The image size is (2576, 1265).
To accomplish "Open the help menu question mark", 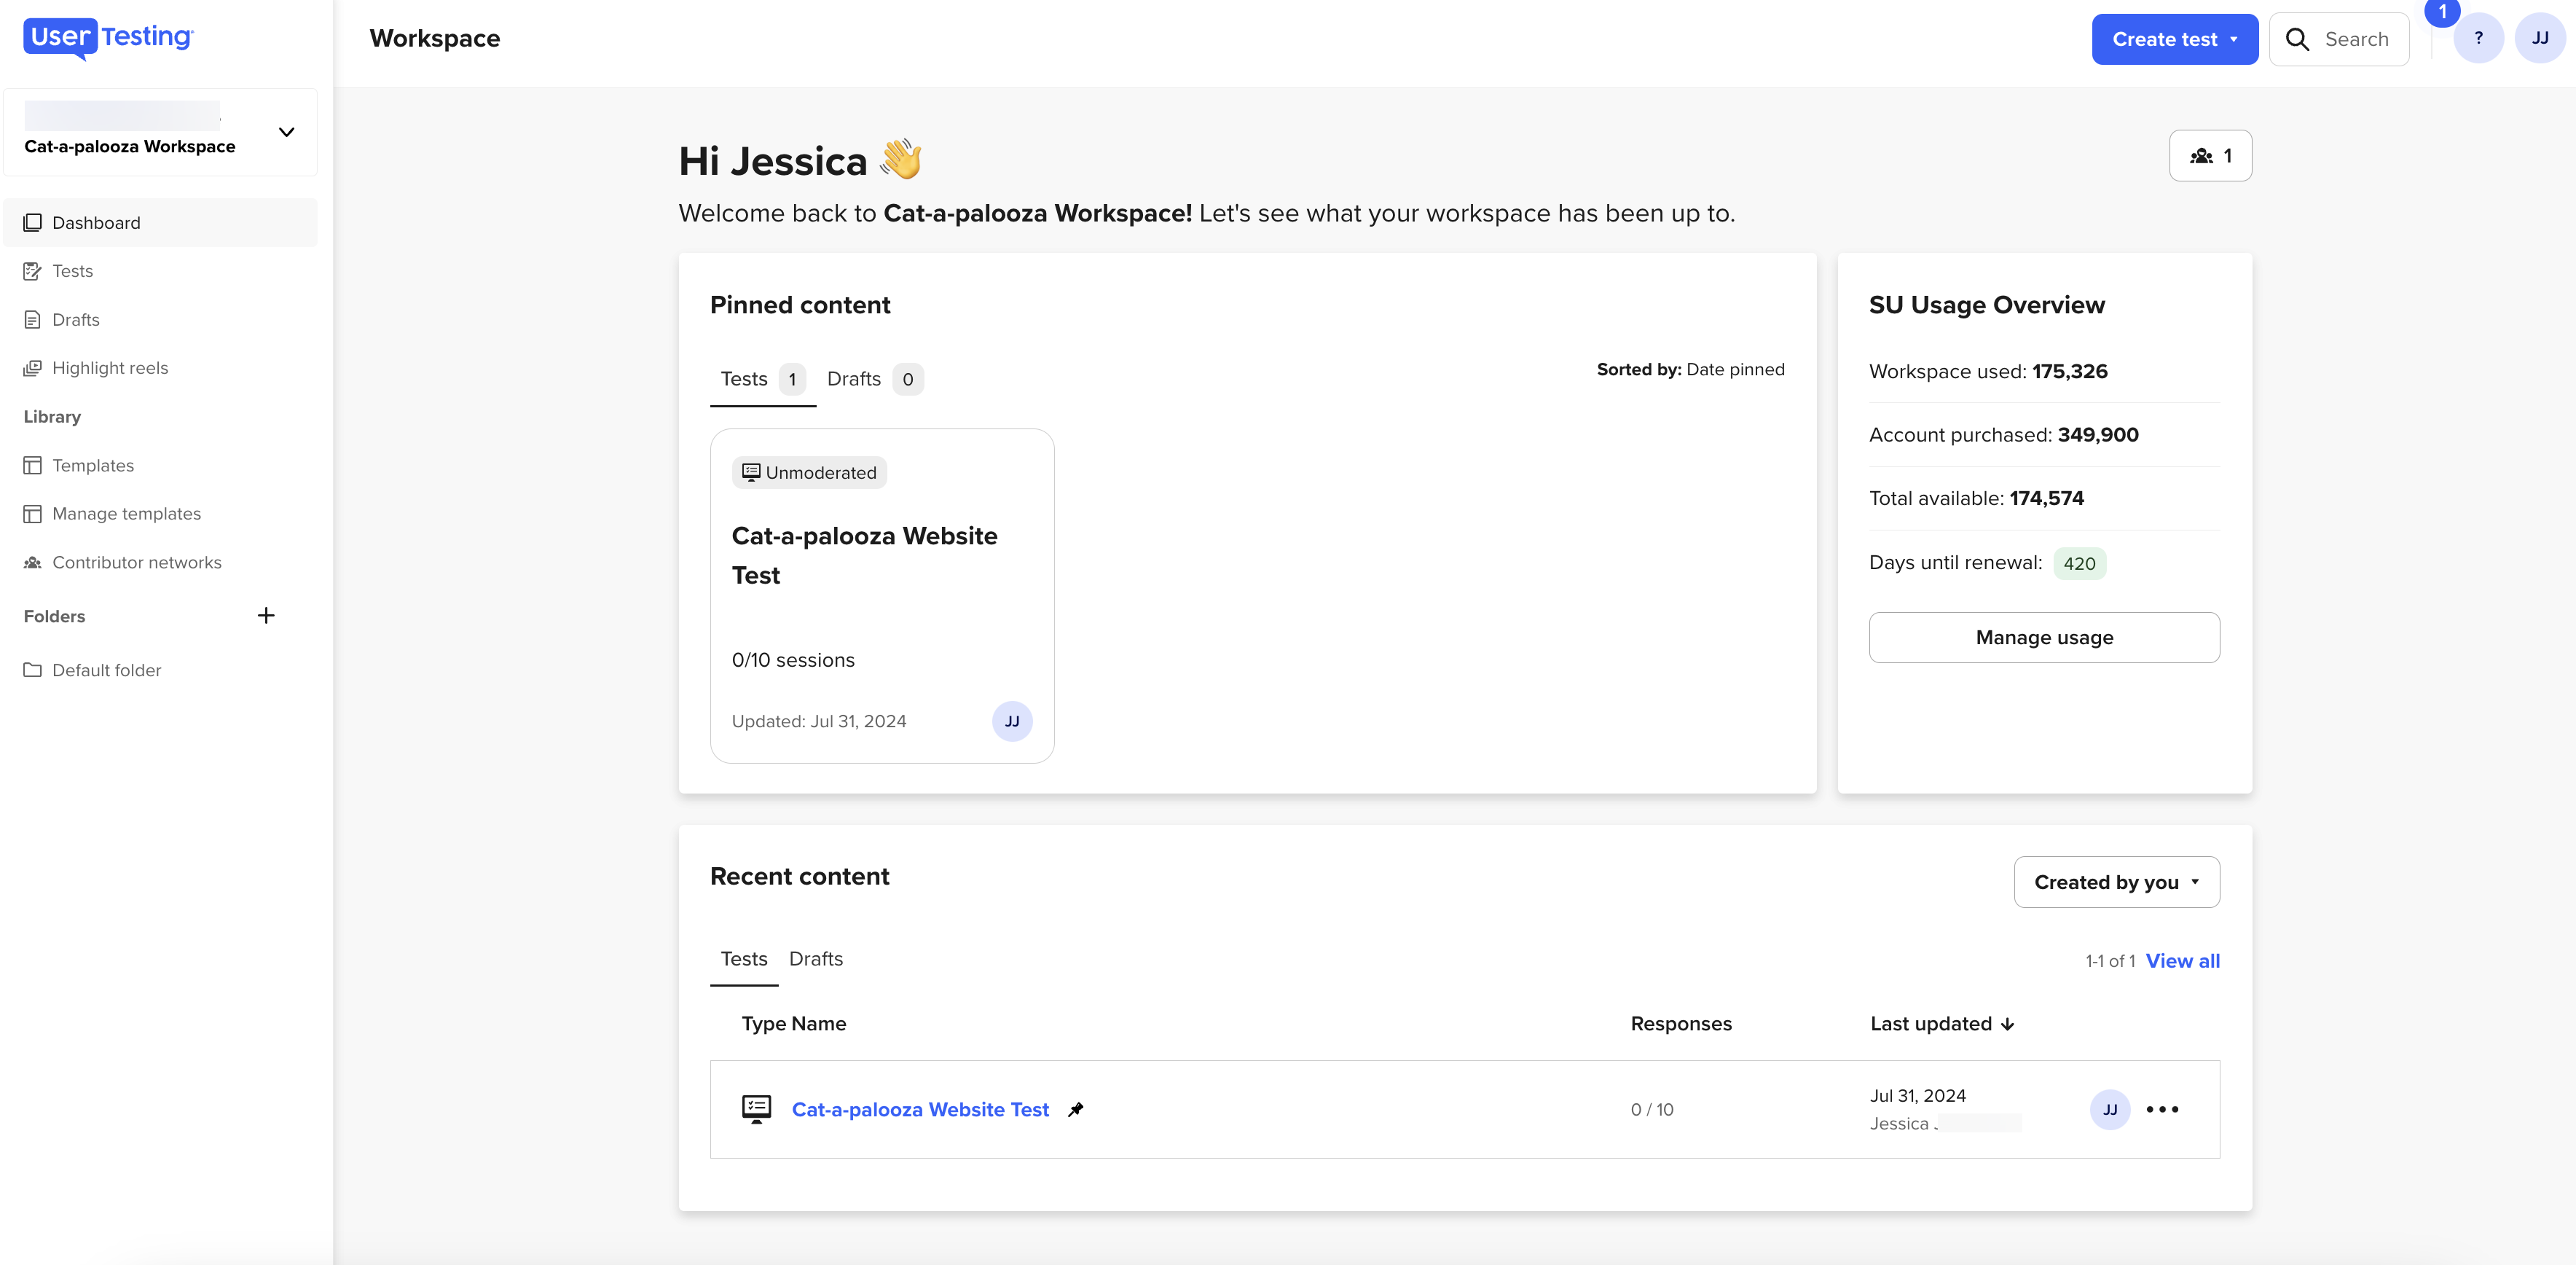I will (2479, 39).
